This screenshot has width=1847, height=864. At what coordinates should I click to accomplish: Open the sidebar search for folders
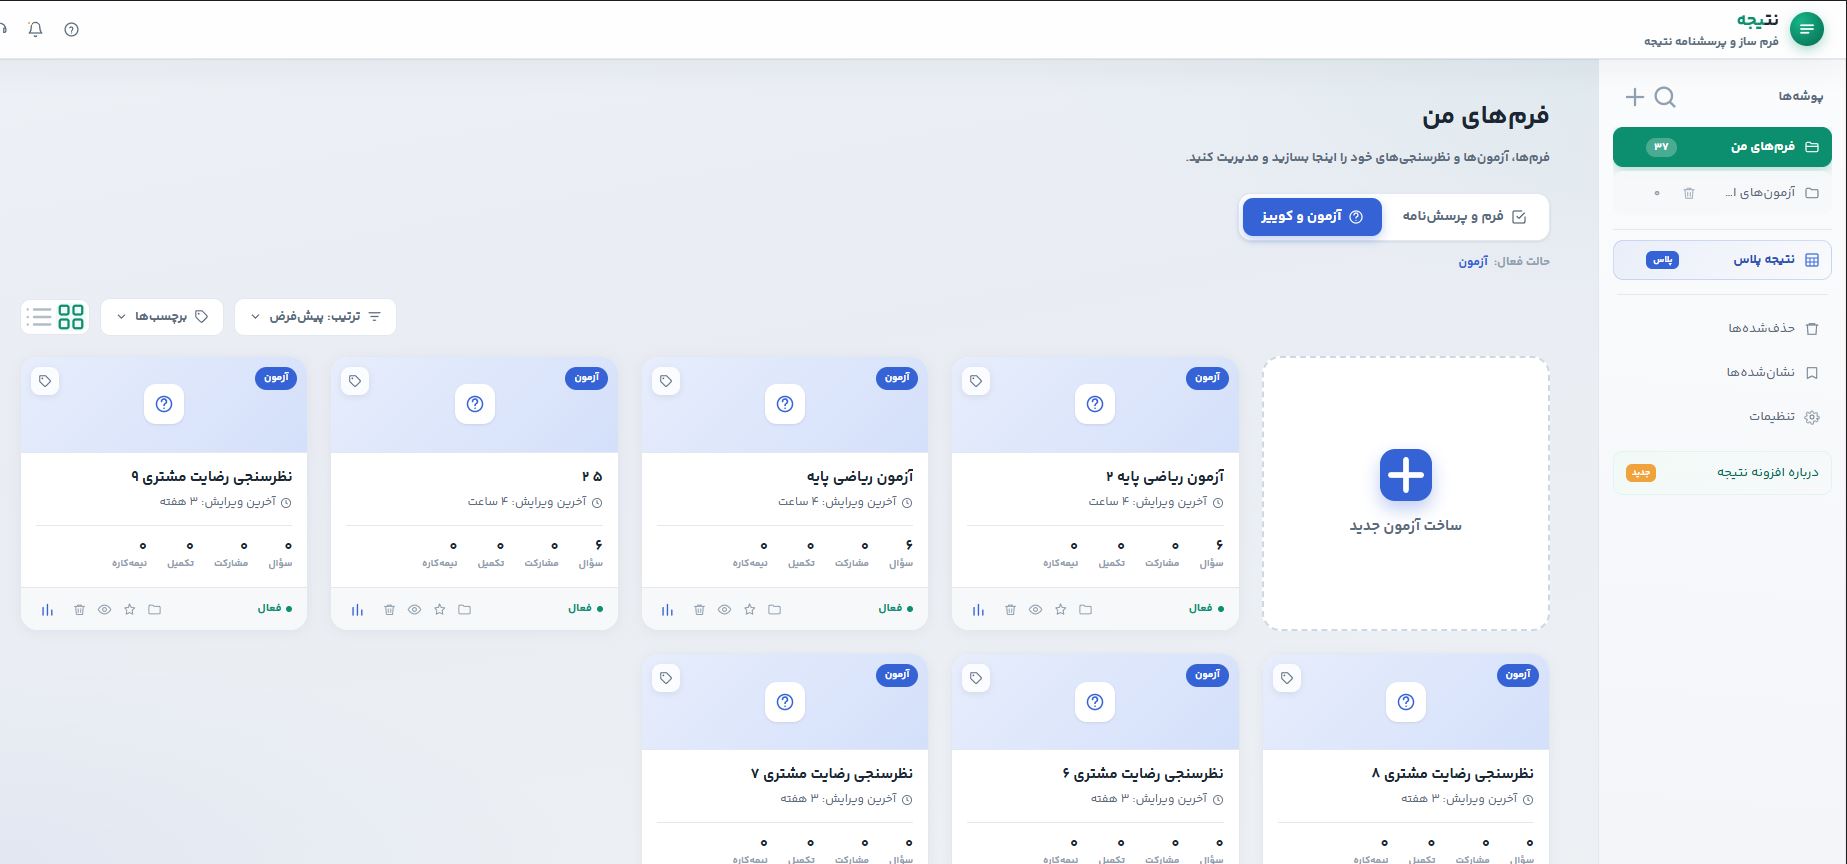click(1665, 97)
